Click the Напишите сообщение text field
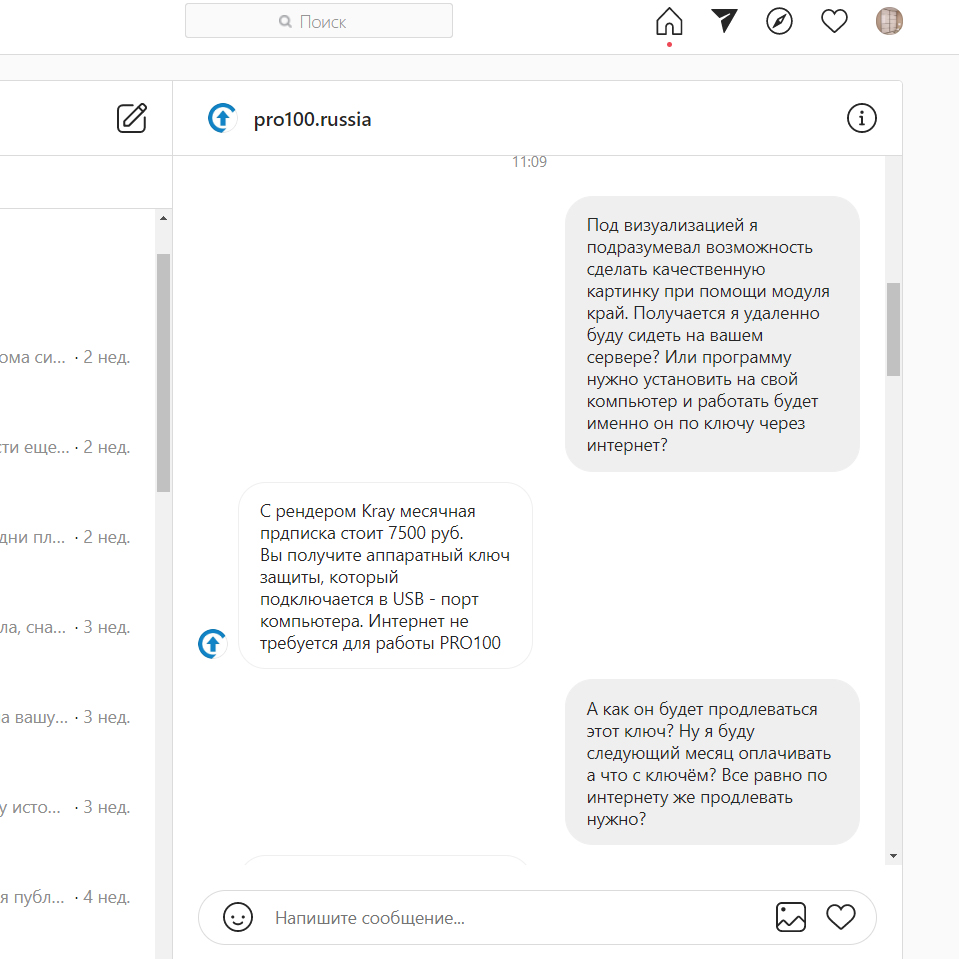The width and height of the screenshot is (959, 959). tap(510, 918)
